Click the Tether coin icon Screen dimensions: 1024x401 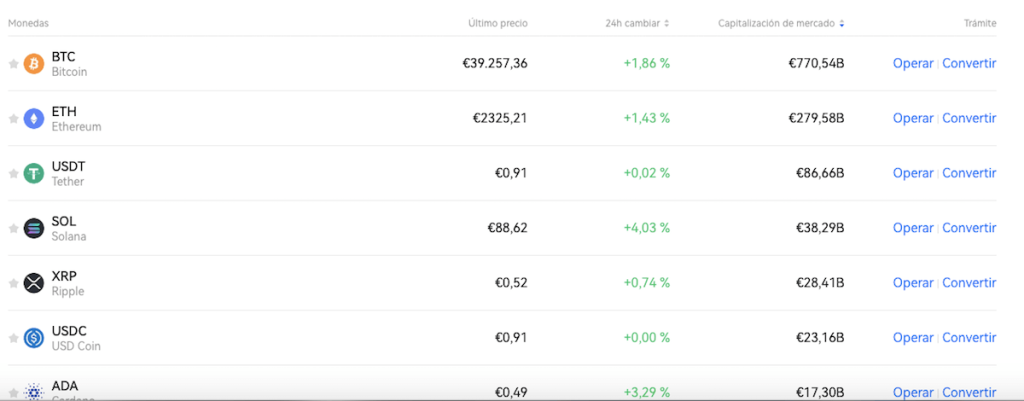click(34, 174)
